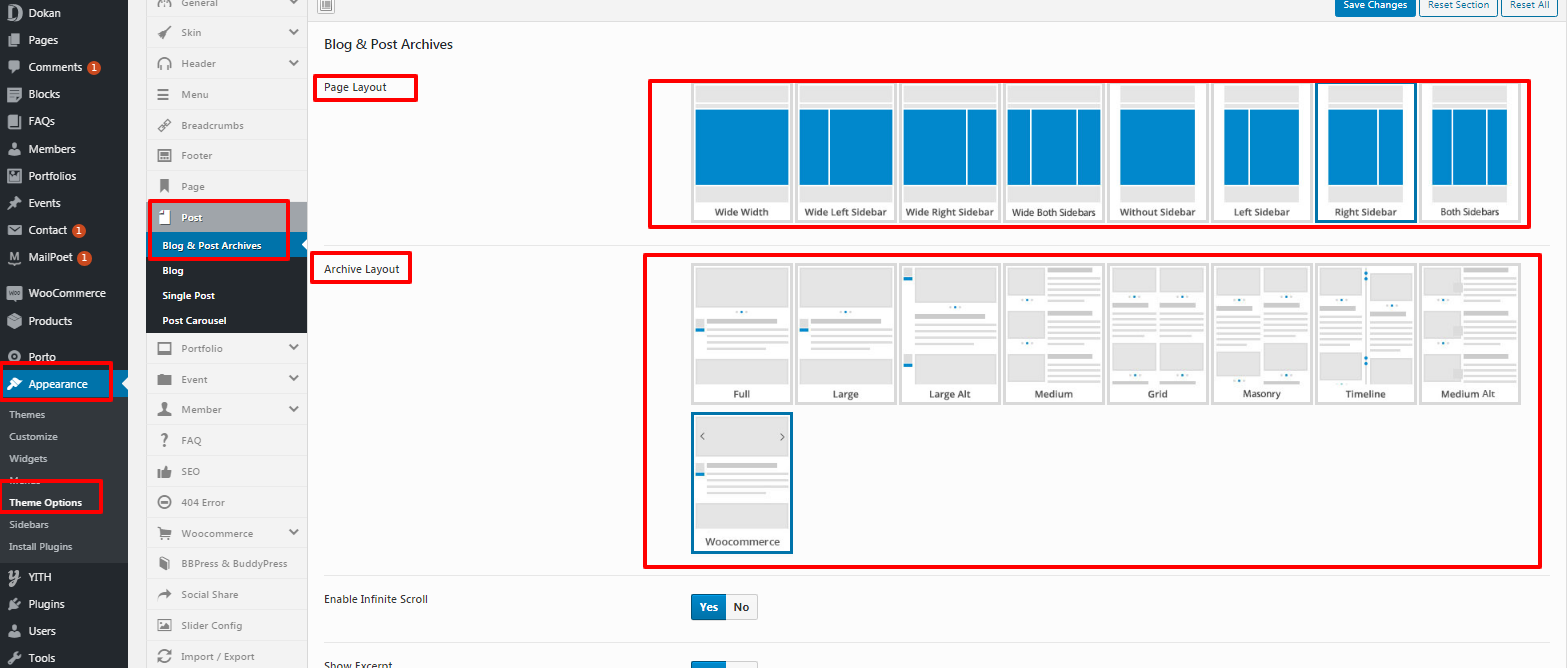Click the Events pin icon
Image resolution: width=1567 pixels, height=668 pixels.
click(14, 203)
